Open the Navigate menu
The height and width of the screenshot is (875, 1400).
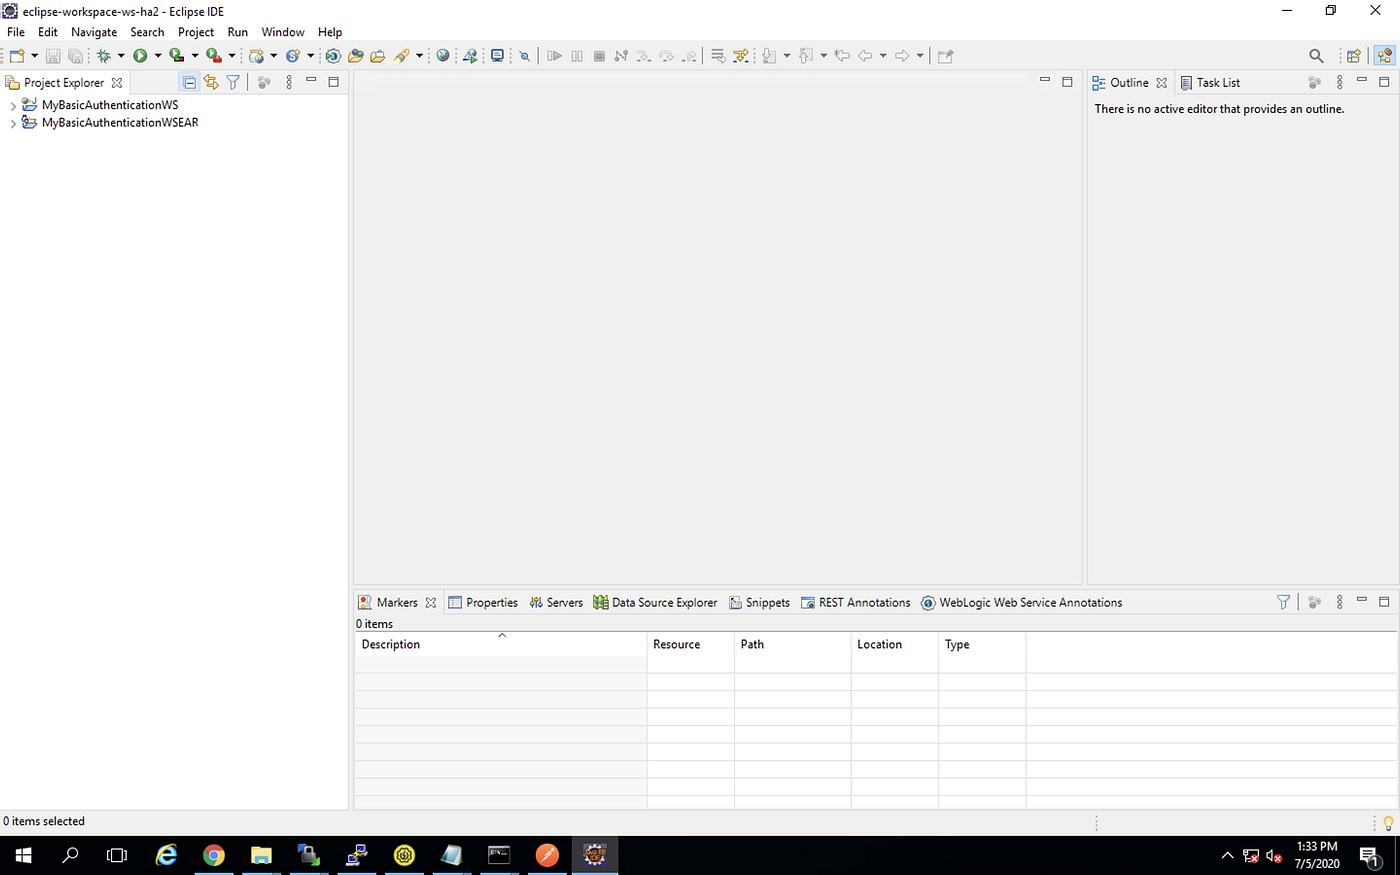click(x=94, y=32)
